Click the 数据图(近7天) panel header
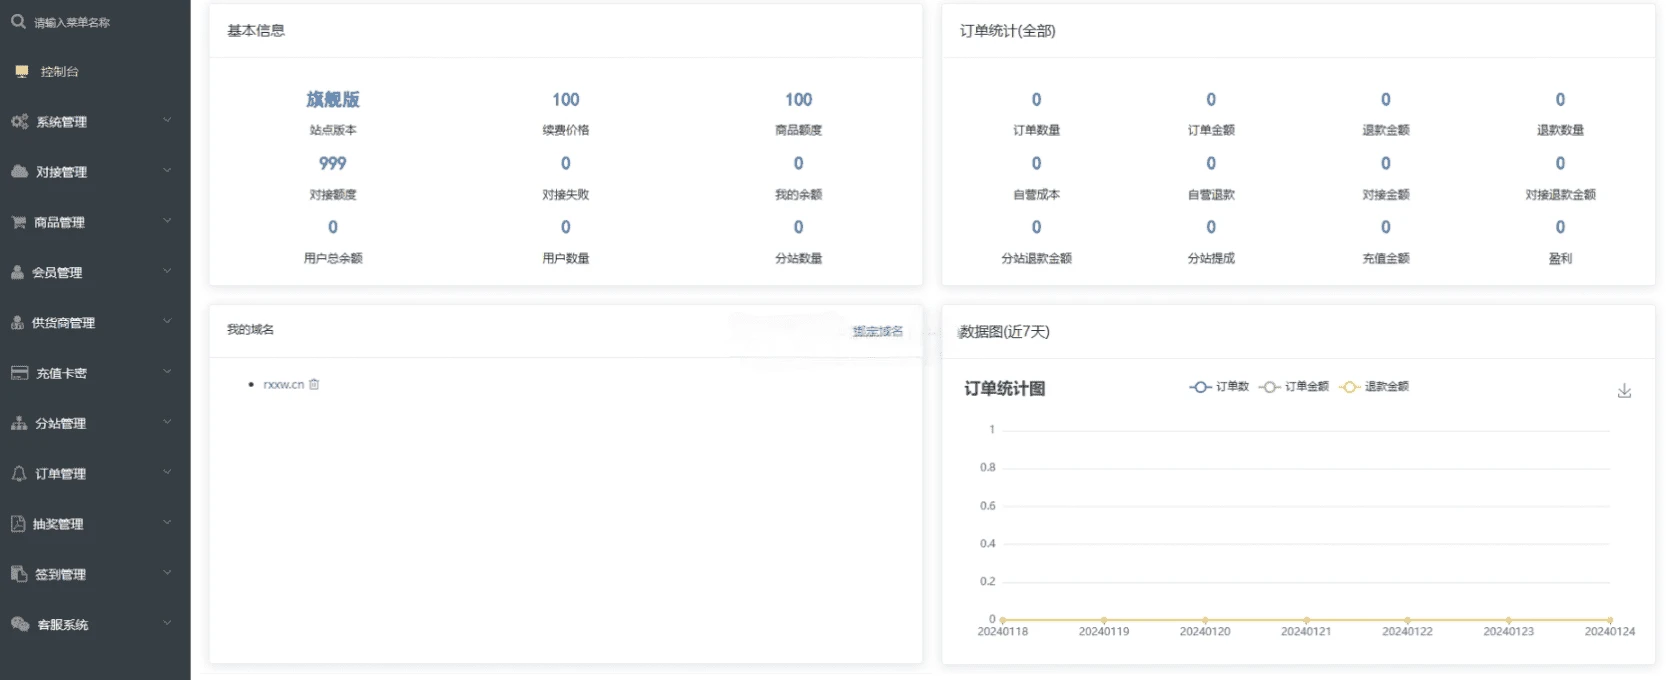1668x680 pixels. pos(1004,331)
